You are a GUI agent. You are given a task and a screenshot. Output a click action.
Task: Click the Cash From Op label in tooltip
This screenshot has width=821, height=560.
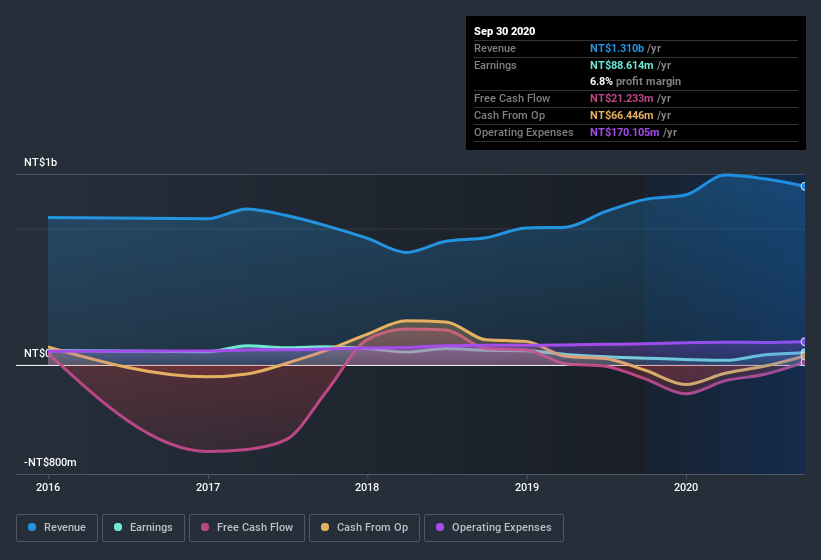click(509, 115)
